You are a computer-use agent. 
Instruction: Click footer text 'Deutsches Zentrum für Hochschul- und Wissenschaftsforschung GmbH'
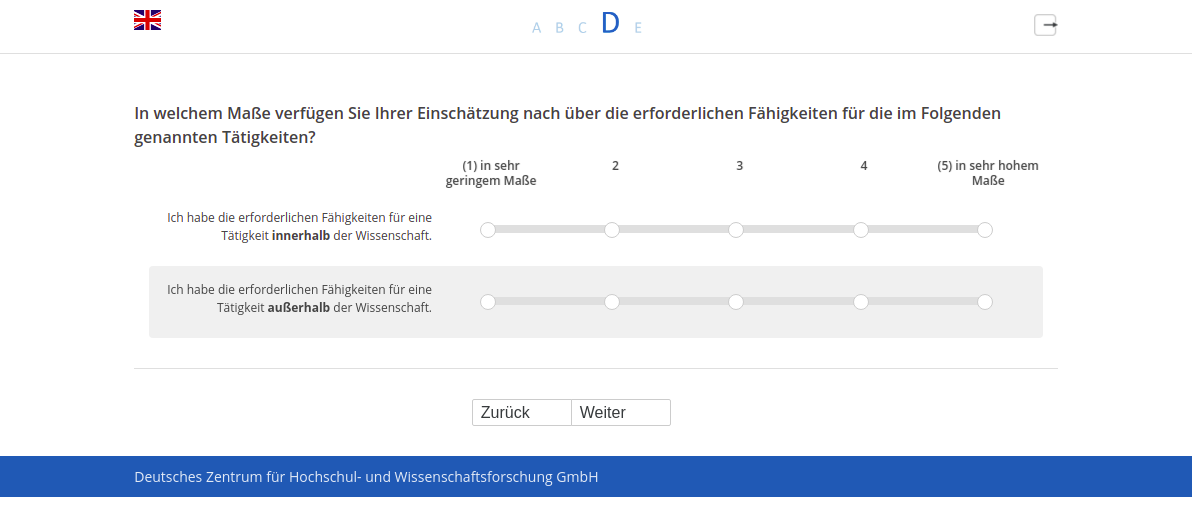click(x=366, y=477)
